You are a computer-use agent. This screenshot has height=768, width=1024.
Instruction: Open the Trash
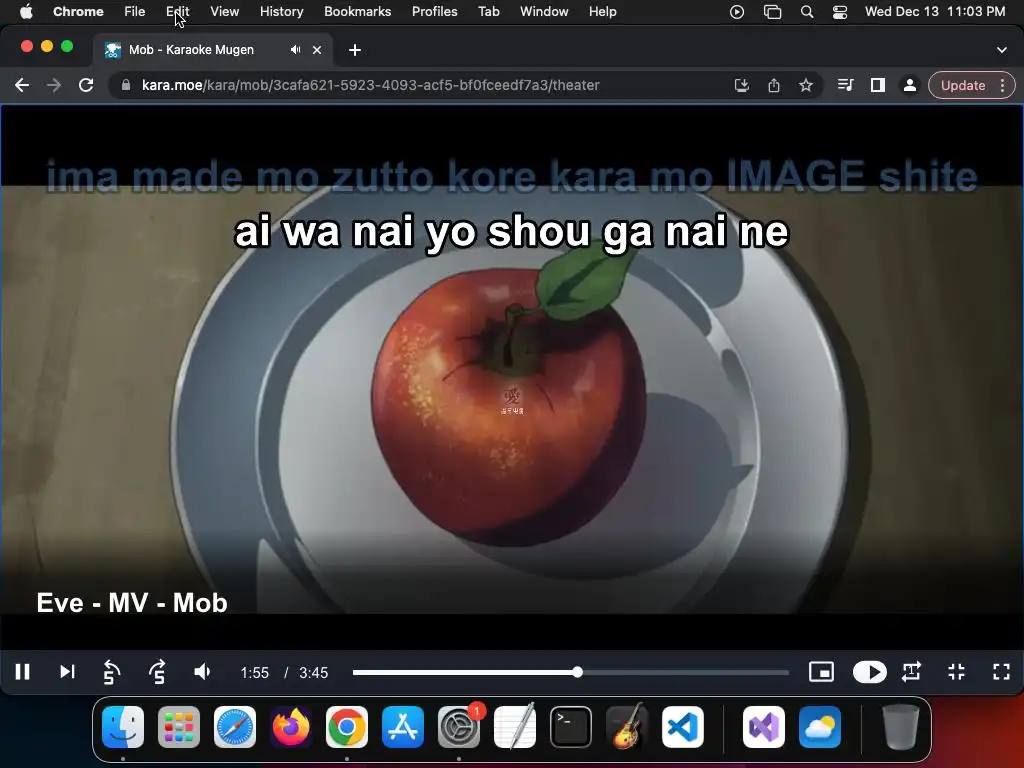[901, 727]
